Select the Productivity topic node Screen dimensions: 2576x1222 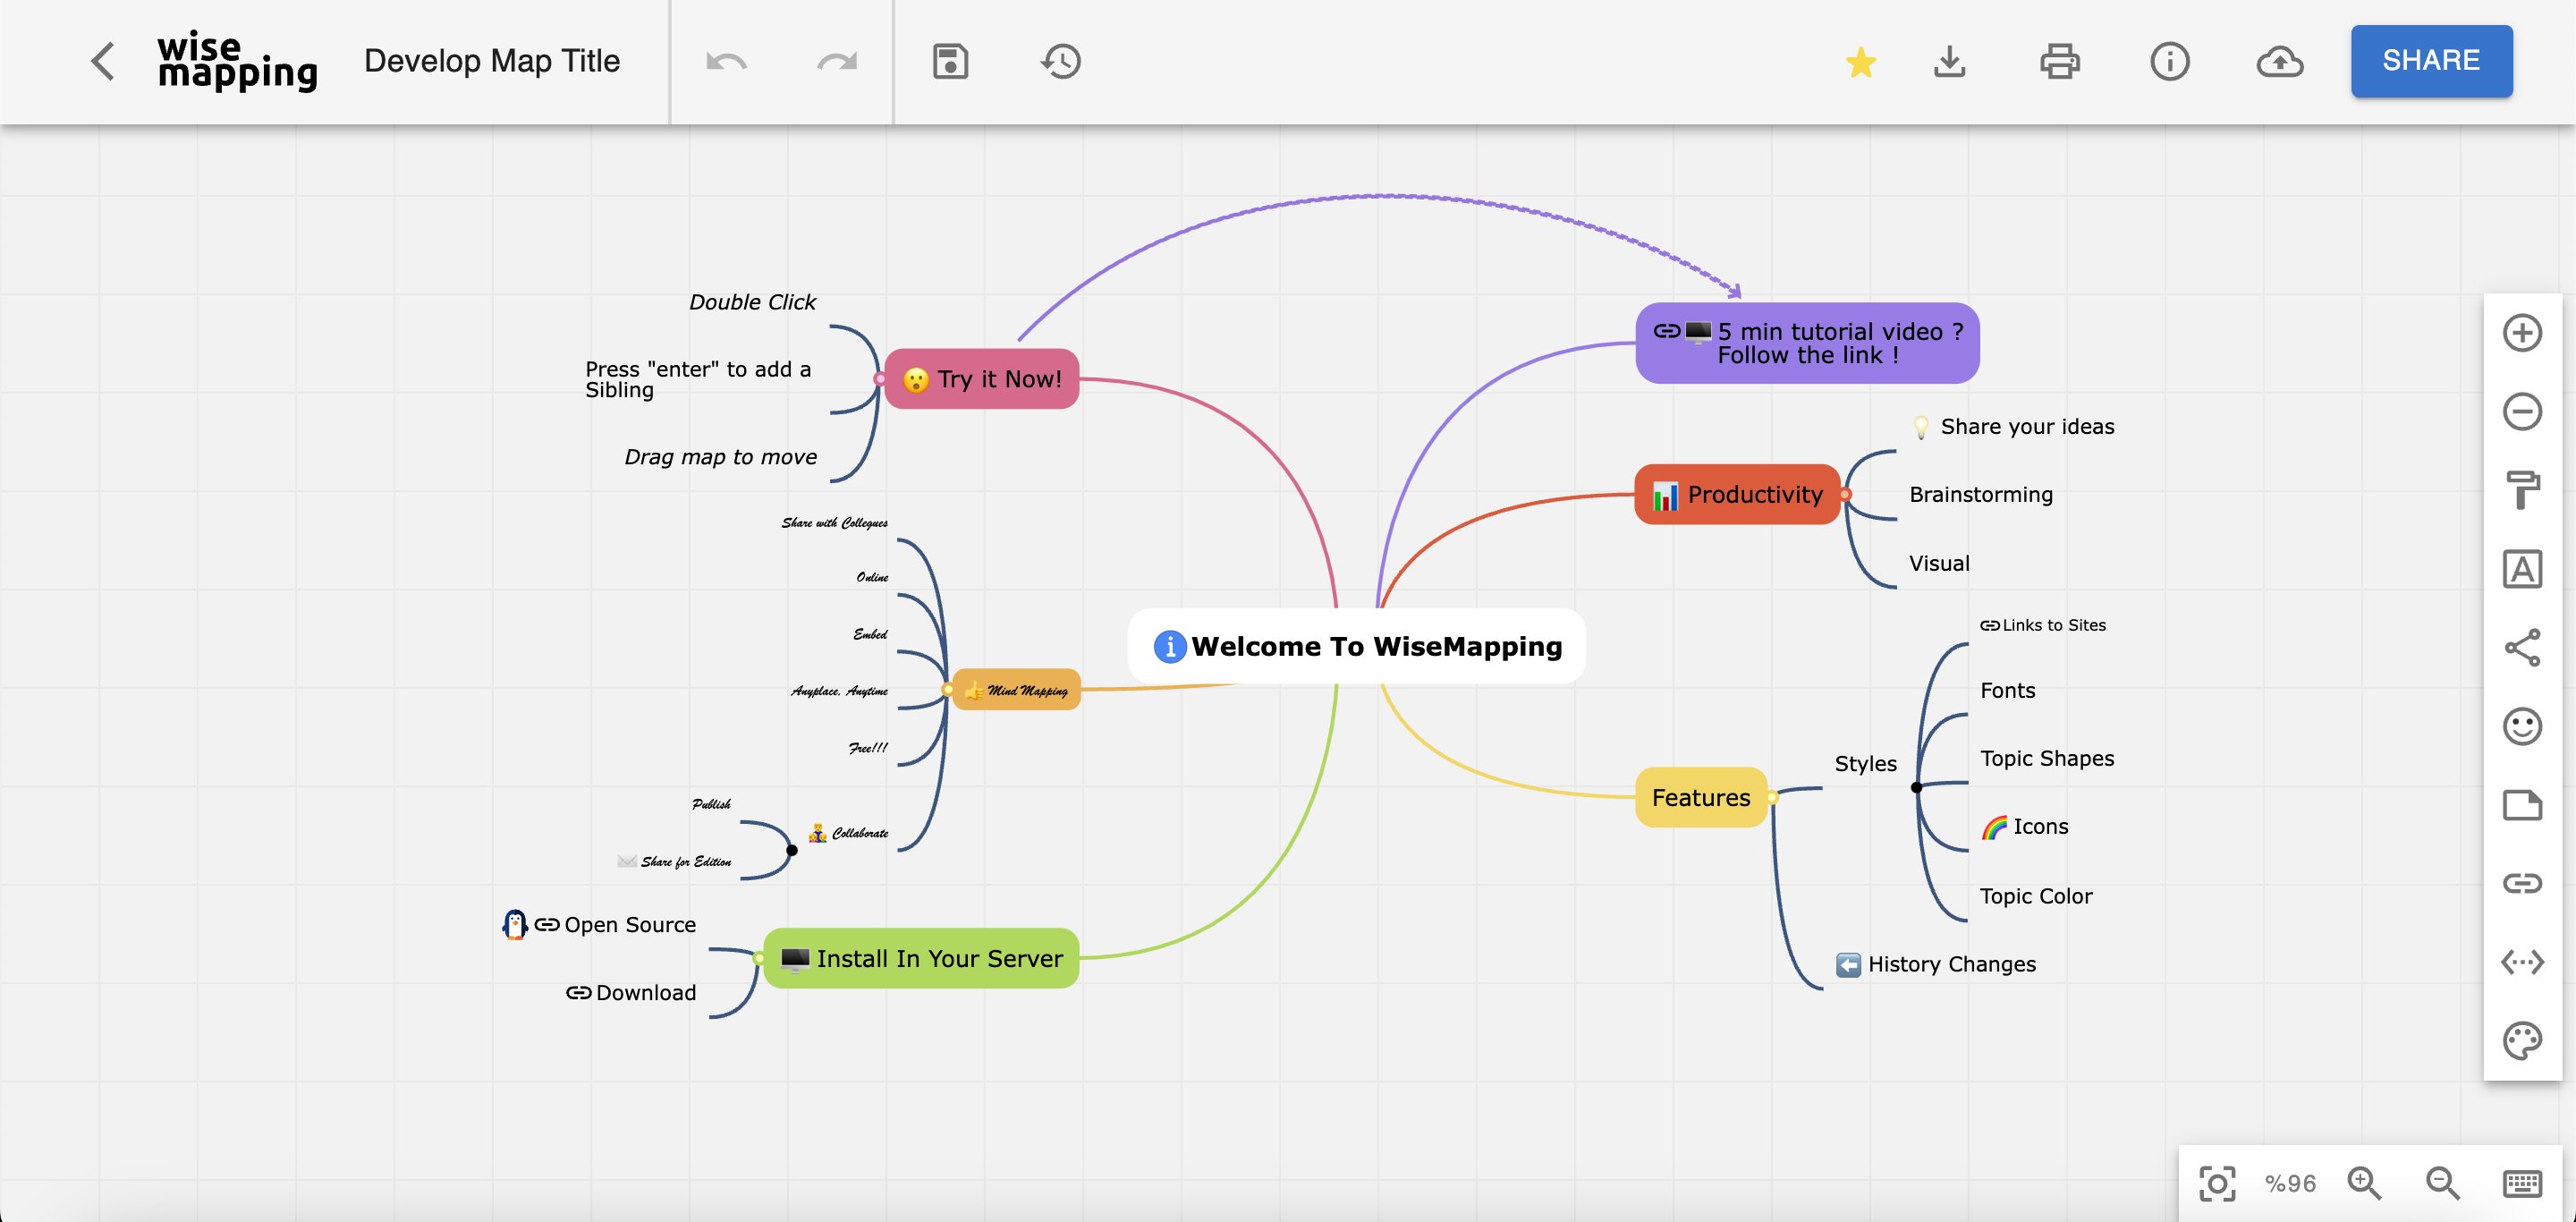pos(1737,494)
